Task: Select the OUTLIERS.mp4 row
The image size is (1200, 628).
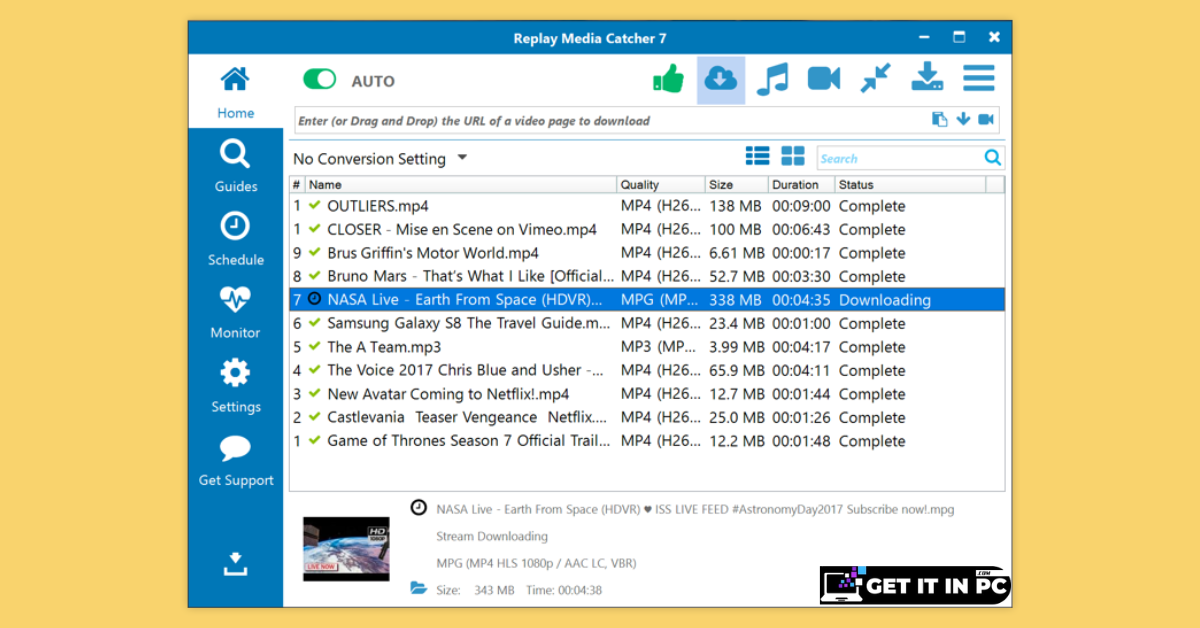Action: tap(647, 206)
